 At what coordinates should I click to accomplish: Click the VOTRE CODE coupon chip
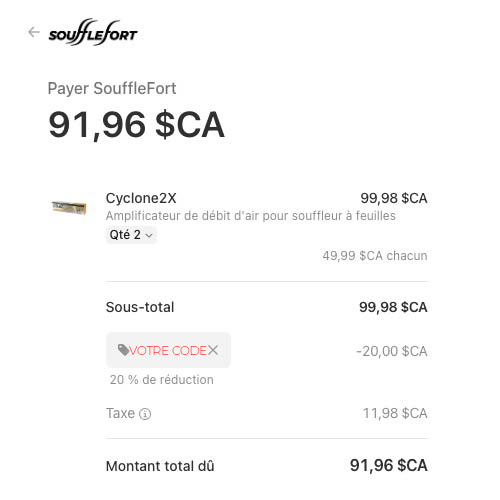coord(168,350)
